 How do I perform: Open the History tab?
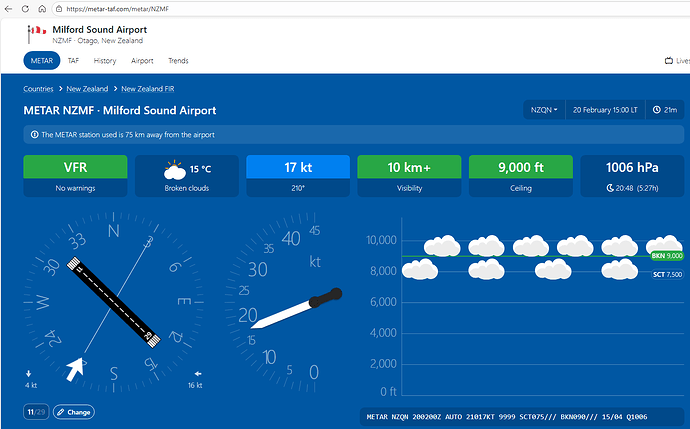tap(105, 61)
